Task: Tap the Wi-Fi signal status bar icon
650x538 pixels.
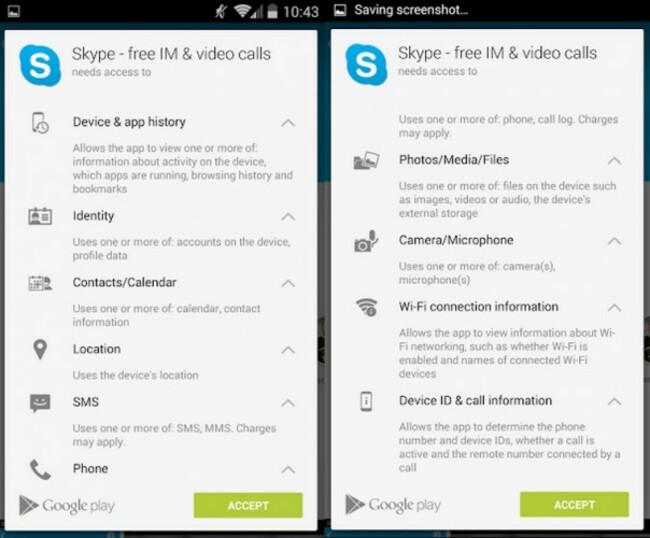Action: [x=242, y=11]
